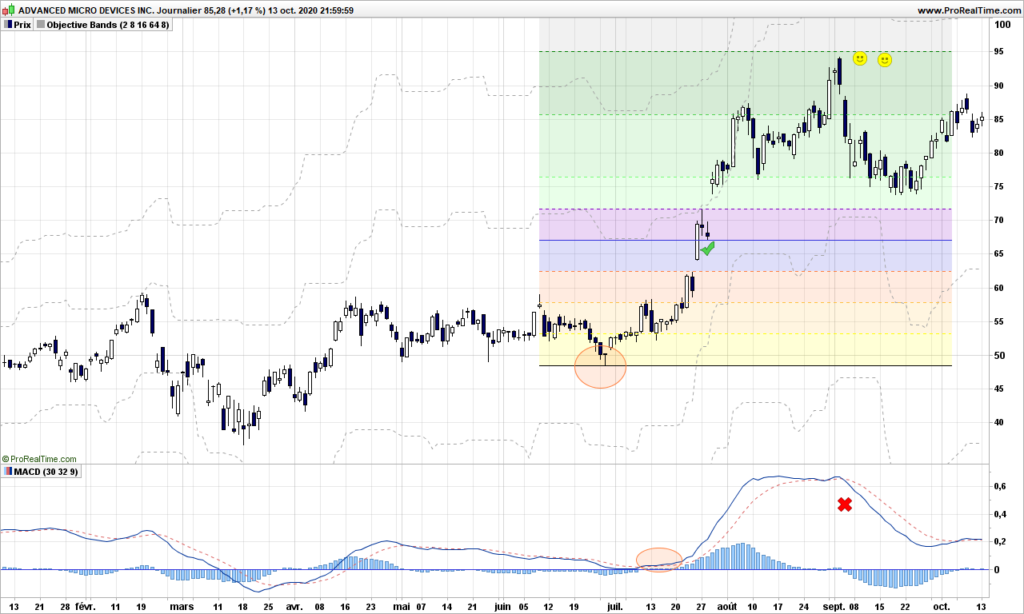Click the mai date axis label
Image resolution: width=1024 pixels, height=614 pixels.
[x=401, y=606]
